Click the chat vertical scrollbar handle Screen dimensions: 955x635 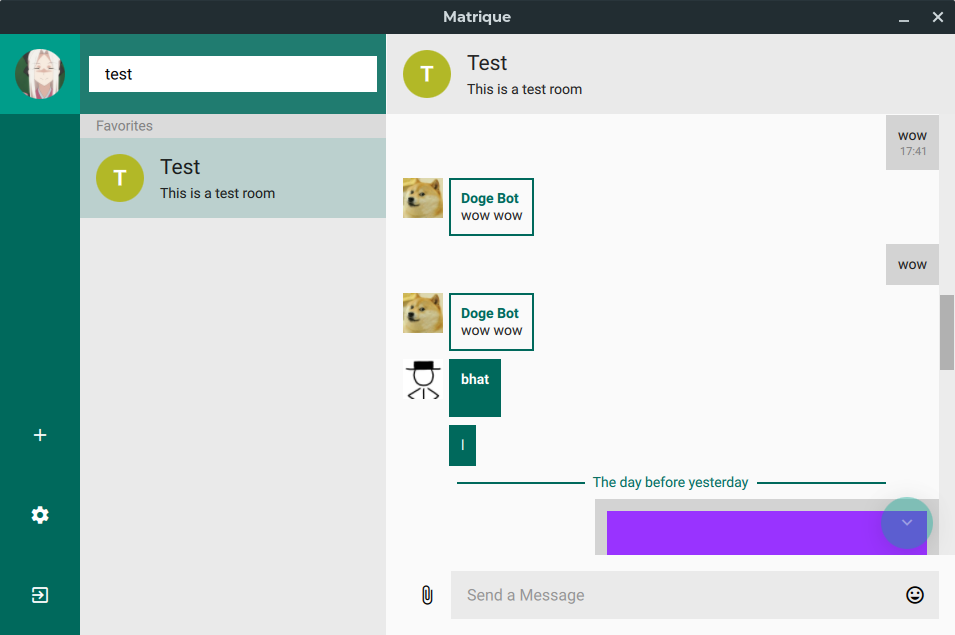point(947,332)
